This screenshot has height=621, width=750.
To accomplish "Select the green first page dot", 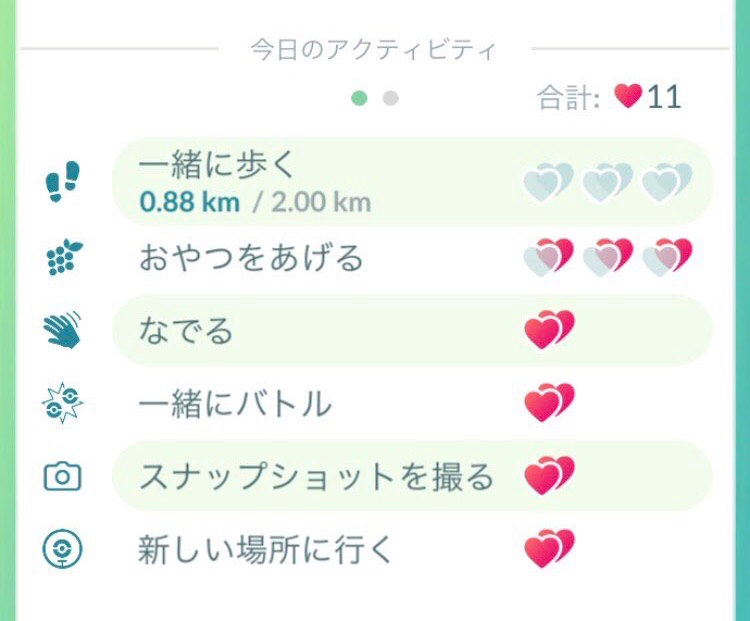I will coord(359,98).
